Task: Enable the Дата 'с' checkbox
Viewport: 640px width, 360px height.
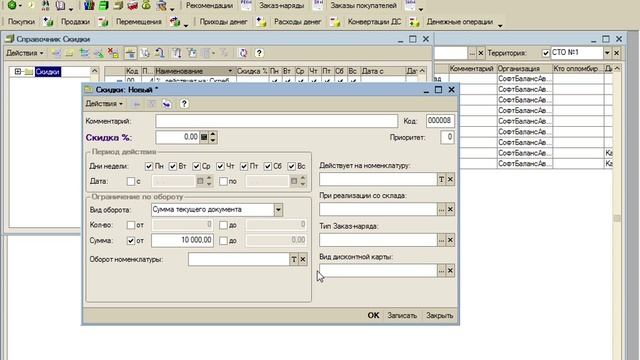Action: tap(131, 181)
